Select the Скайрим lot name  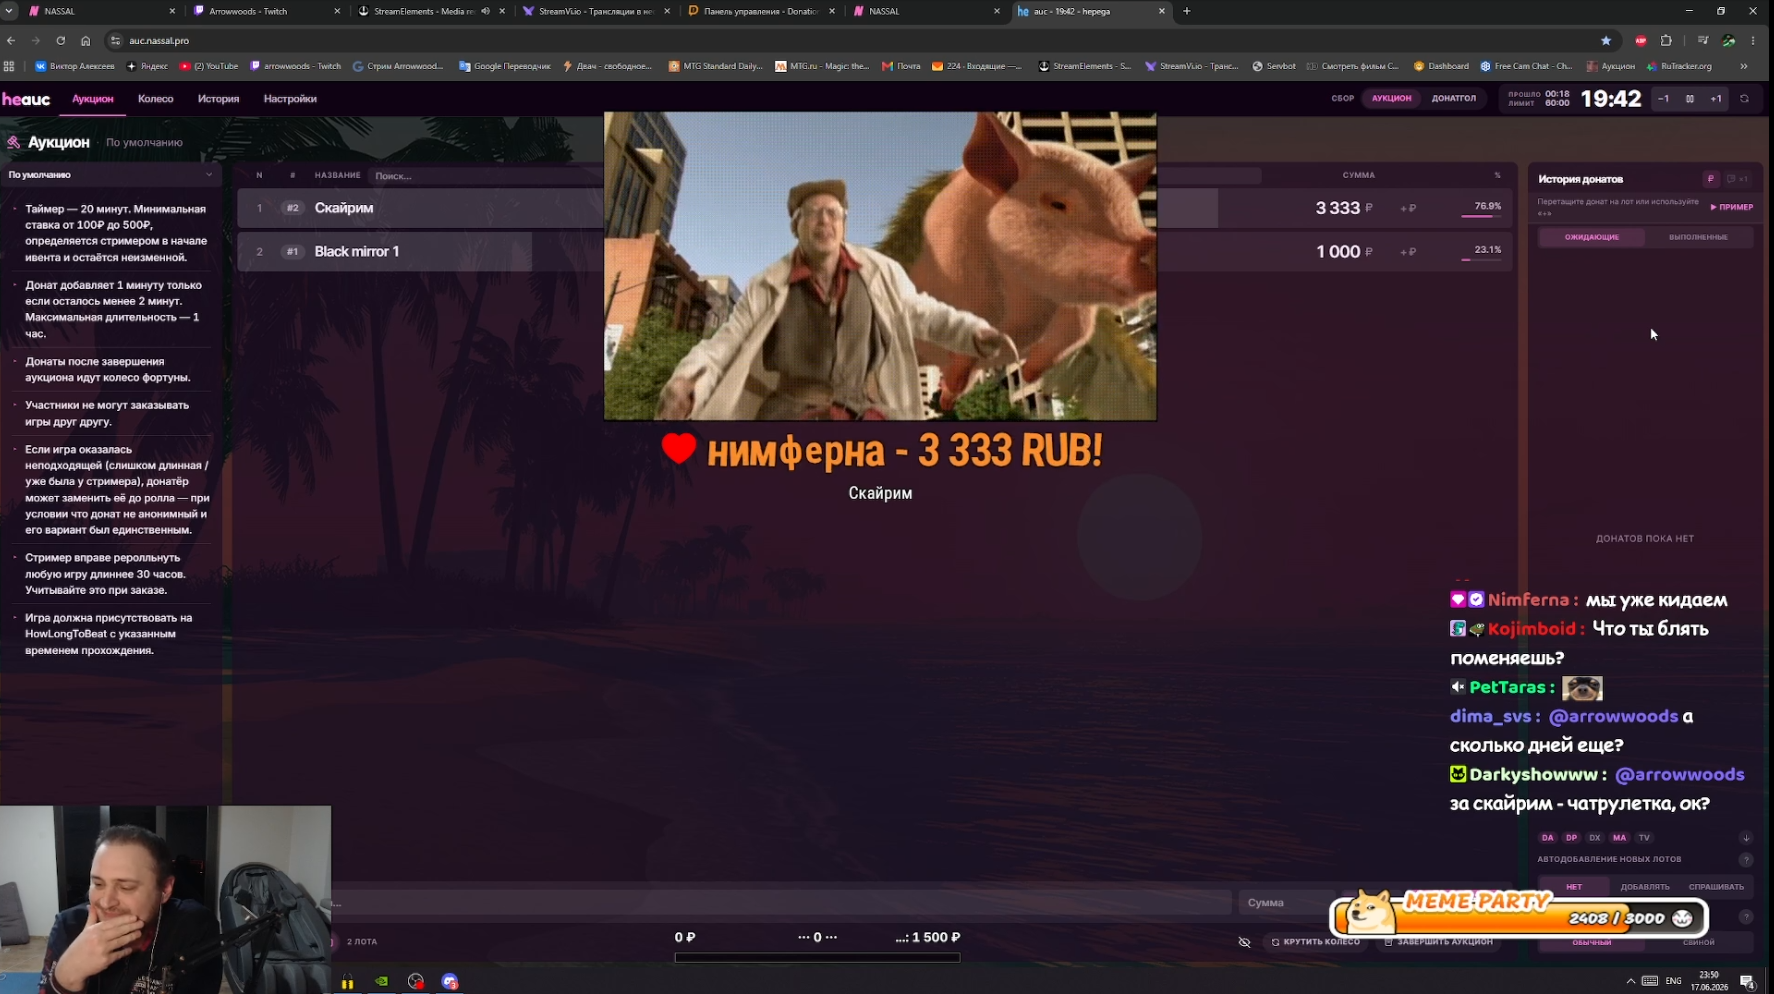[x=344, y=208]
